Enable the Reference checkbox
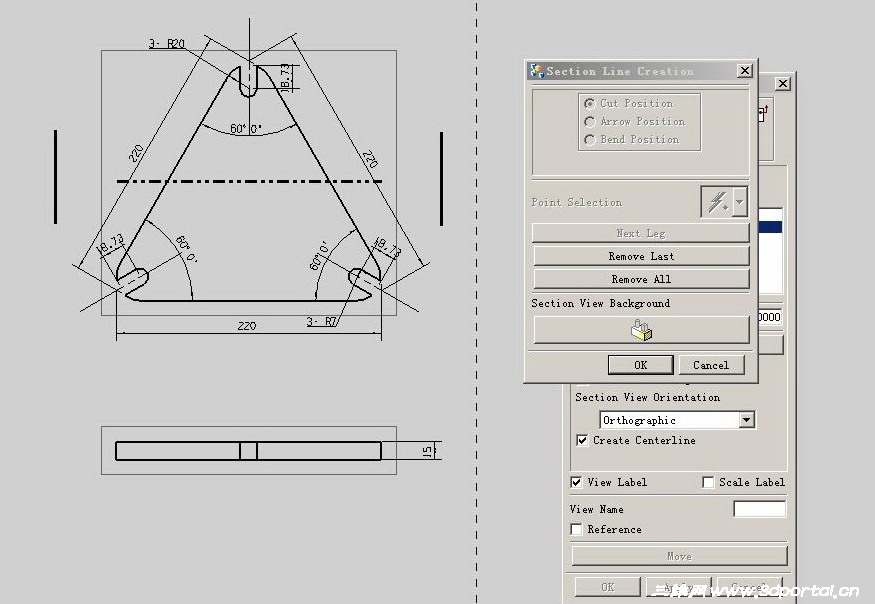 pos(576,529)
